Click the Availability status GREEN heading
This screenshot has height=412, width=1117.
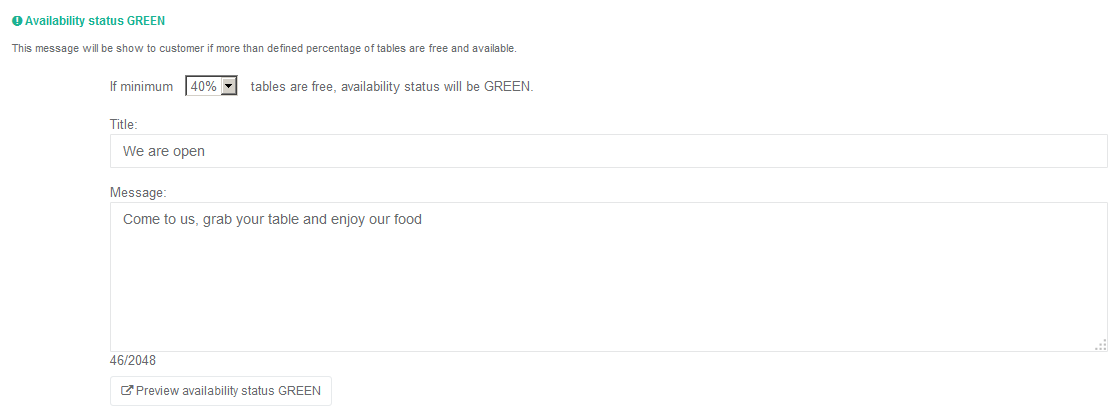point(95,21)
